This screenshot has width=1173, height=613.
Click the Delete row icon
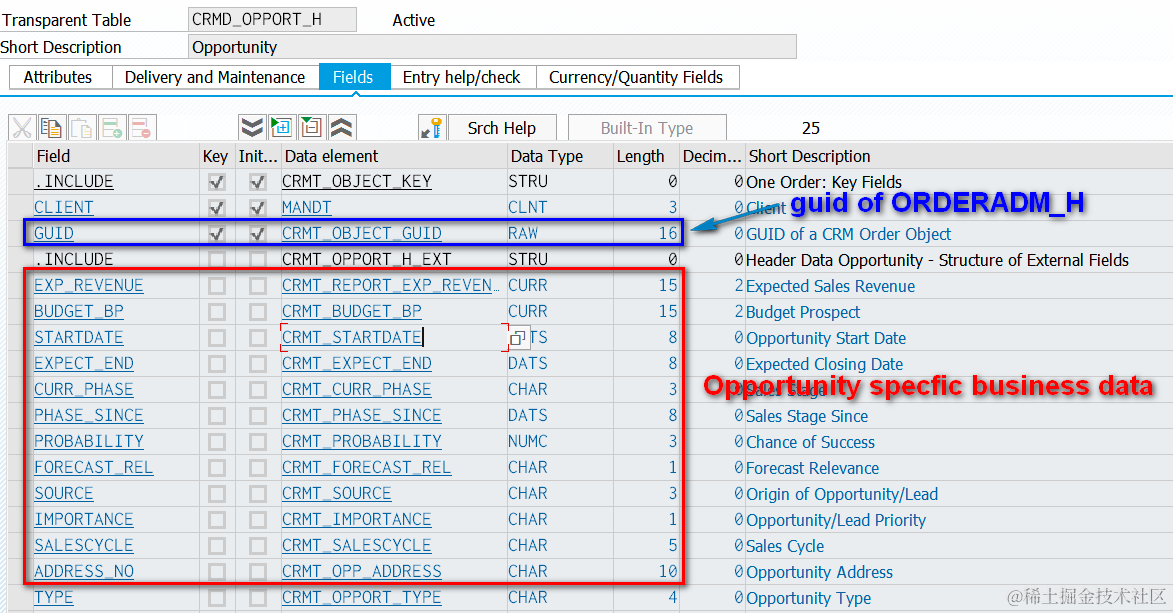click(x=141, y=128)
